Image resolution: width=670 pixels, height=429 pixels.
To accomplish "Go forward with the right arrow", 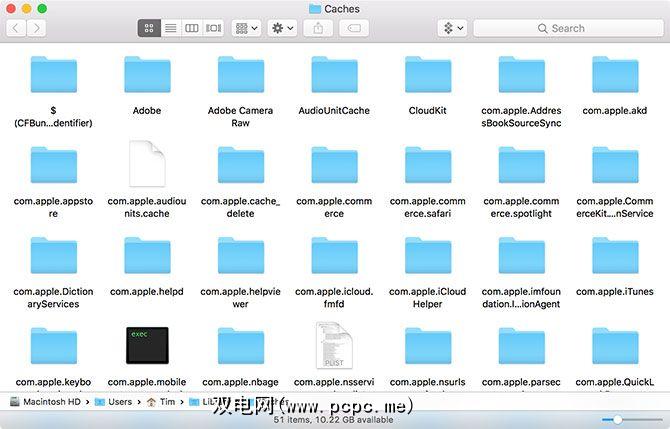I will tap(36, 28).
